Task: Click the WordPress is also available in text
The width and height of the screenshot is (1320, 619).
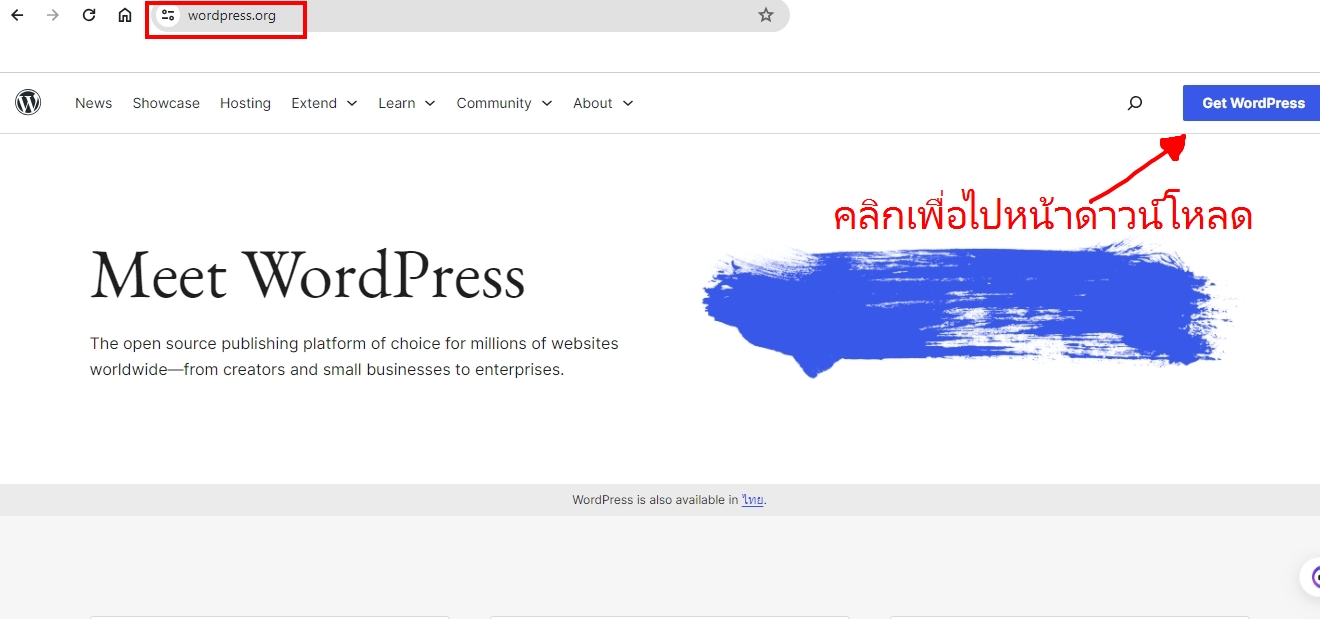Action: (655, 500)
